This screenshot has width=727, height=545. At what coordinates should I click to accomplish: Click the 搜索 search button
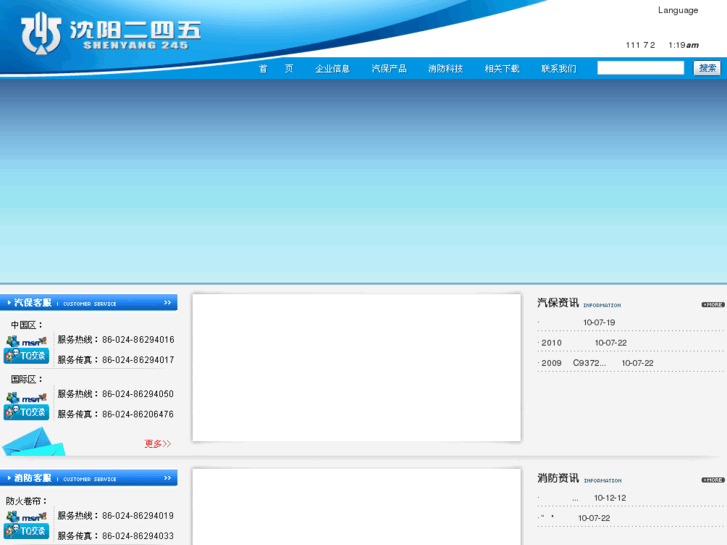coord(707,68)
